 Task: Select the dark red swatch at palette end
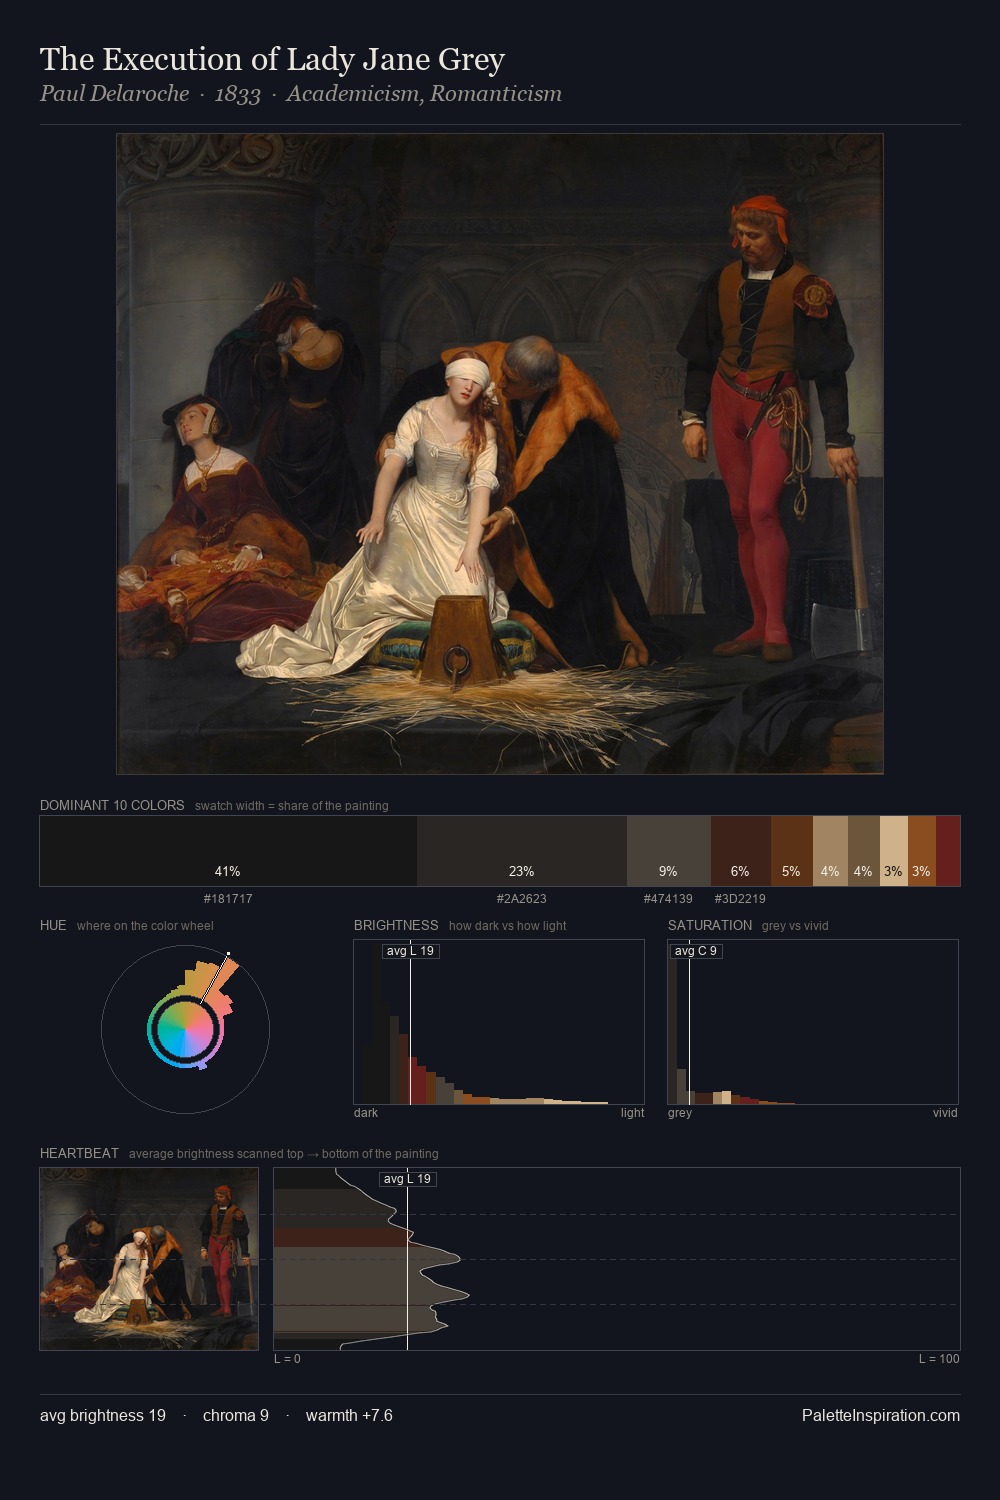coord(948,851)
